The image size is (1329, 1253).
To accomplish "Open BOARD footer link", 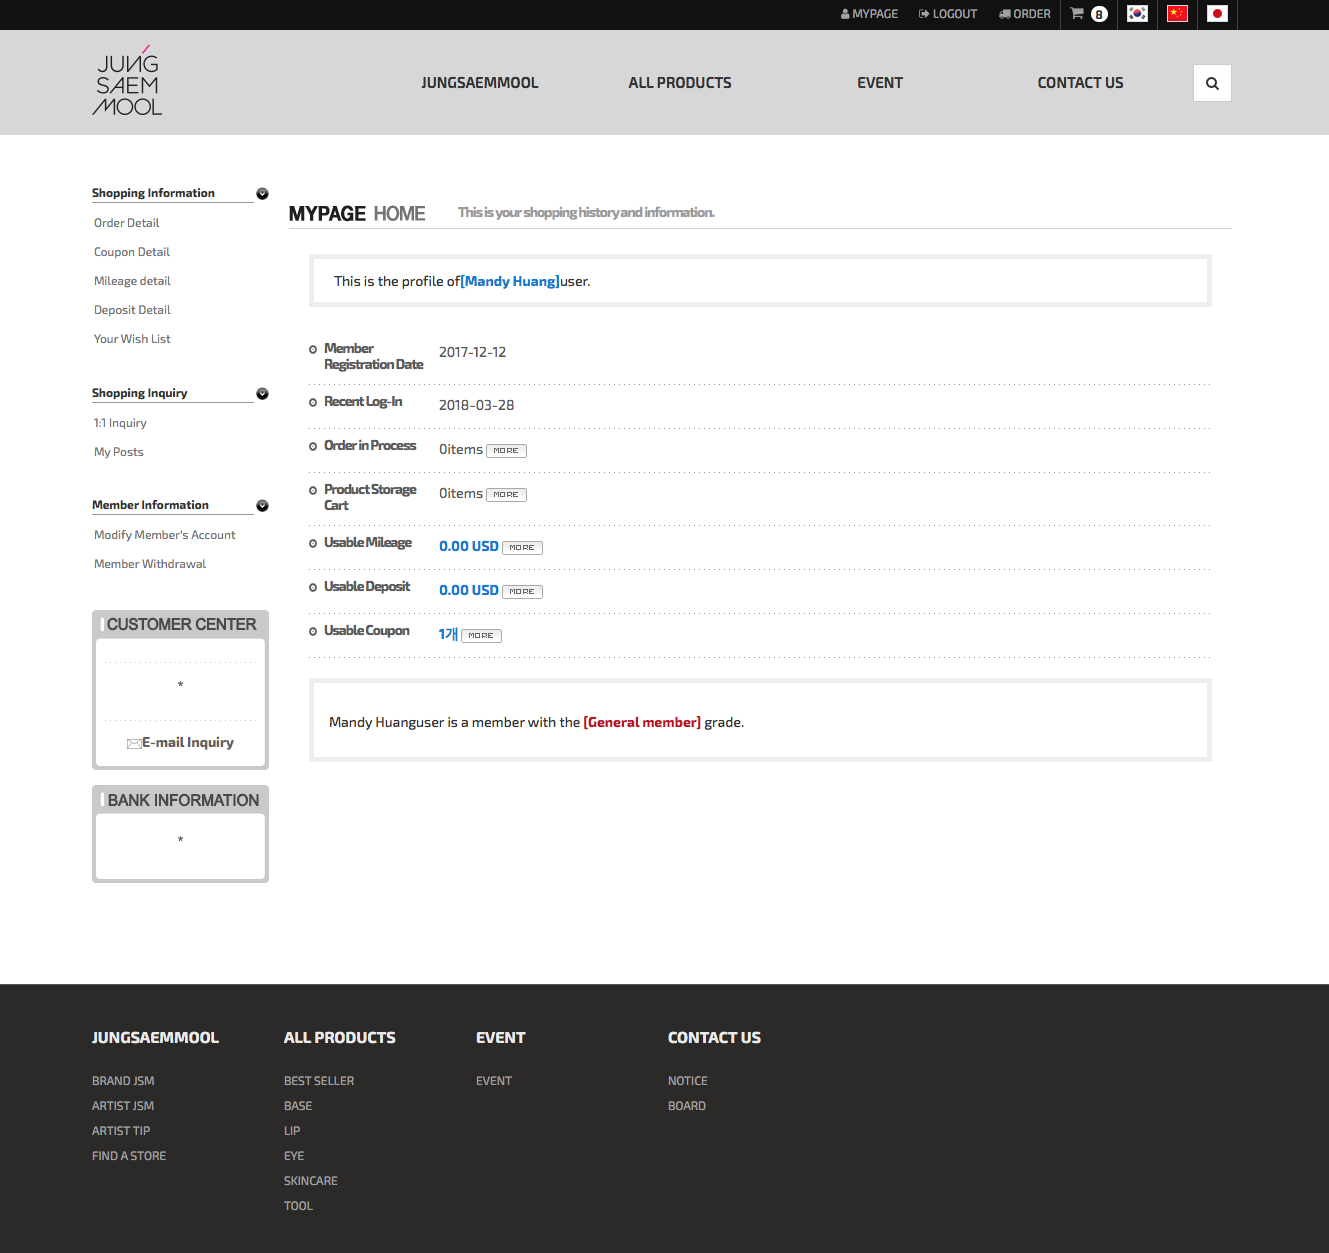I will coord(687,1106).
